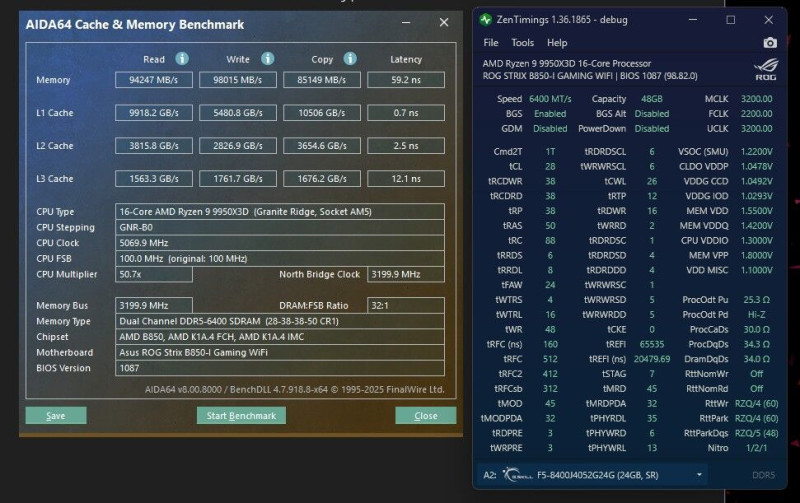Click the North Bridge Clock 3199.9 MHz field
This screenshot has height=503, width=800.
(406, 274)
